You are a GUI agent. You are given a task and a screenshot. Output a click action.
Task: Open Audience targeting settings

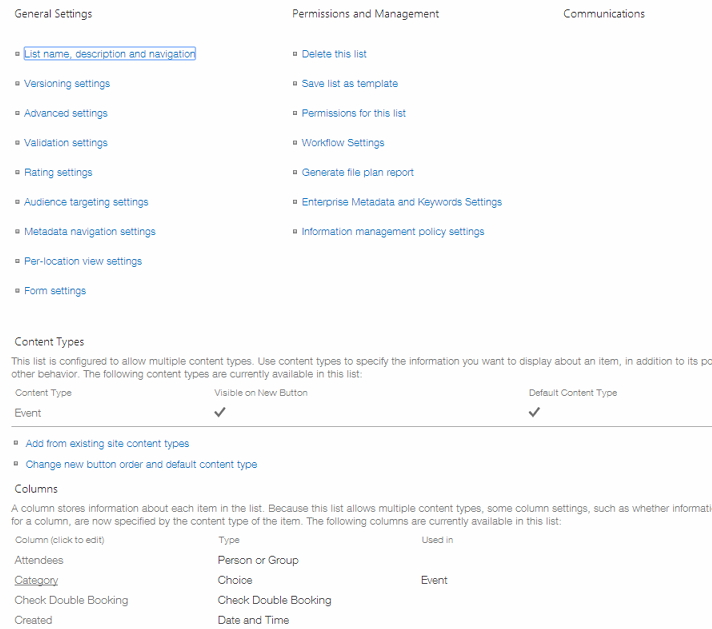(x=86, y=202)
